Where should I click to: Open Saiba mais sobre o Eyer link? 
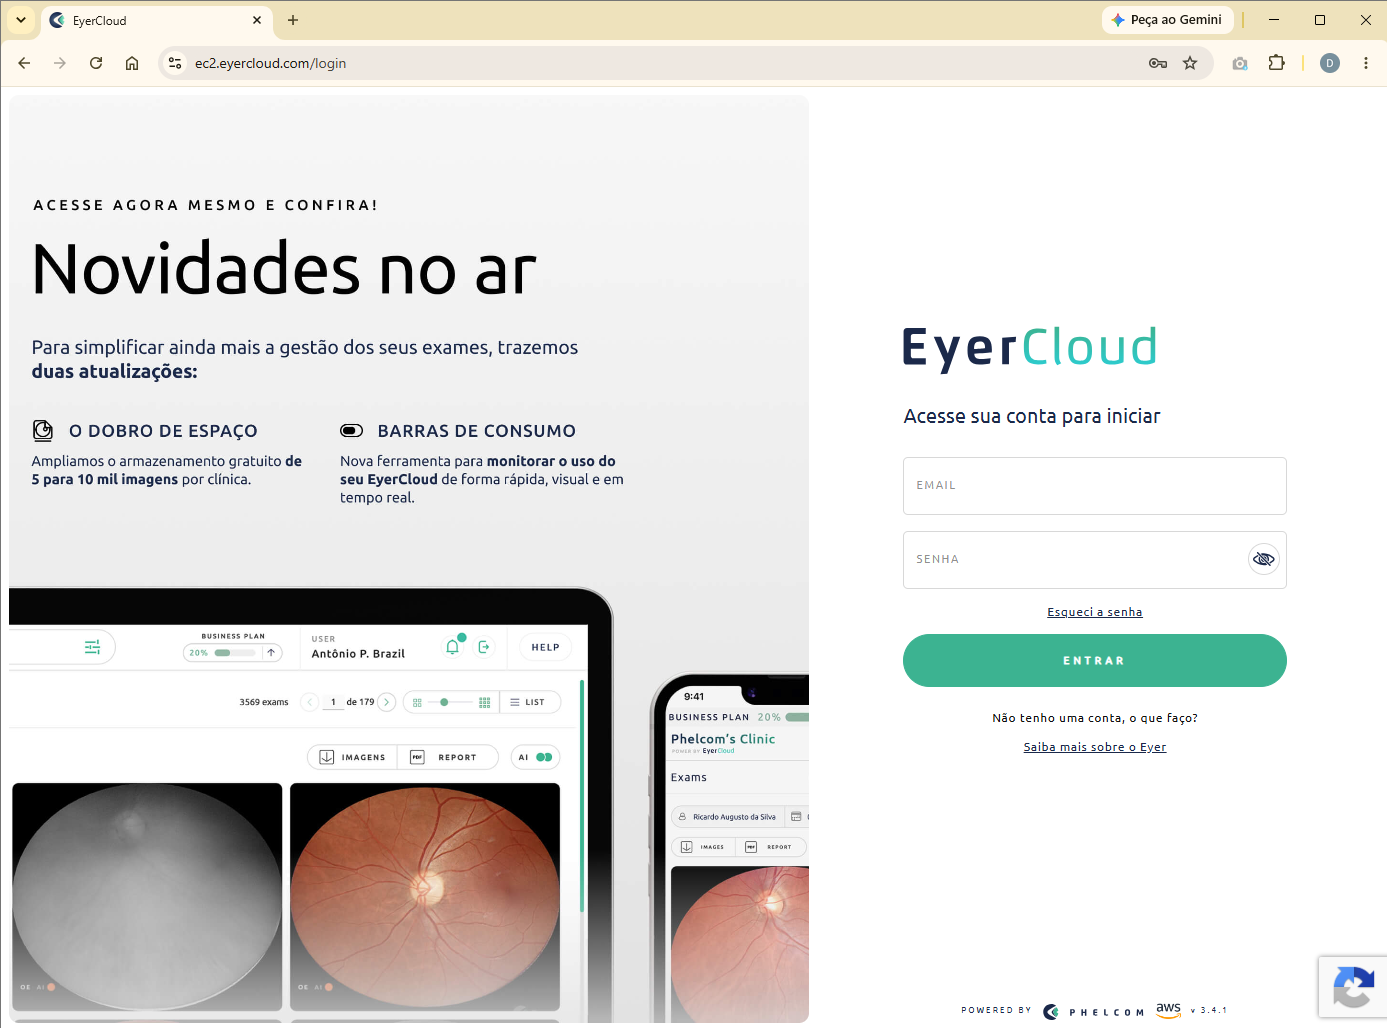click(1094, 747)
